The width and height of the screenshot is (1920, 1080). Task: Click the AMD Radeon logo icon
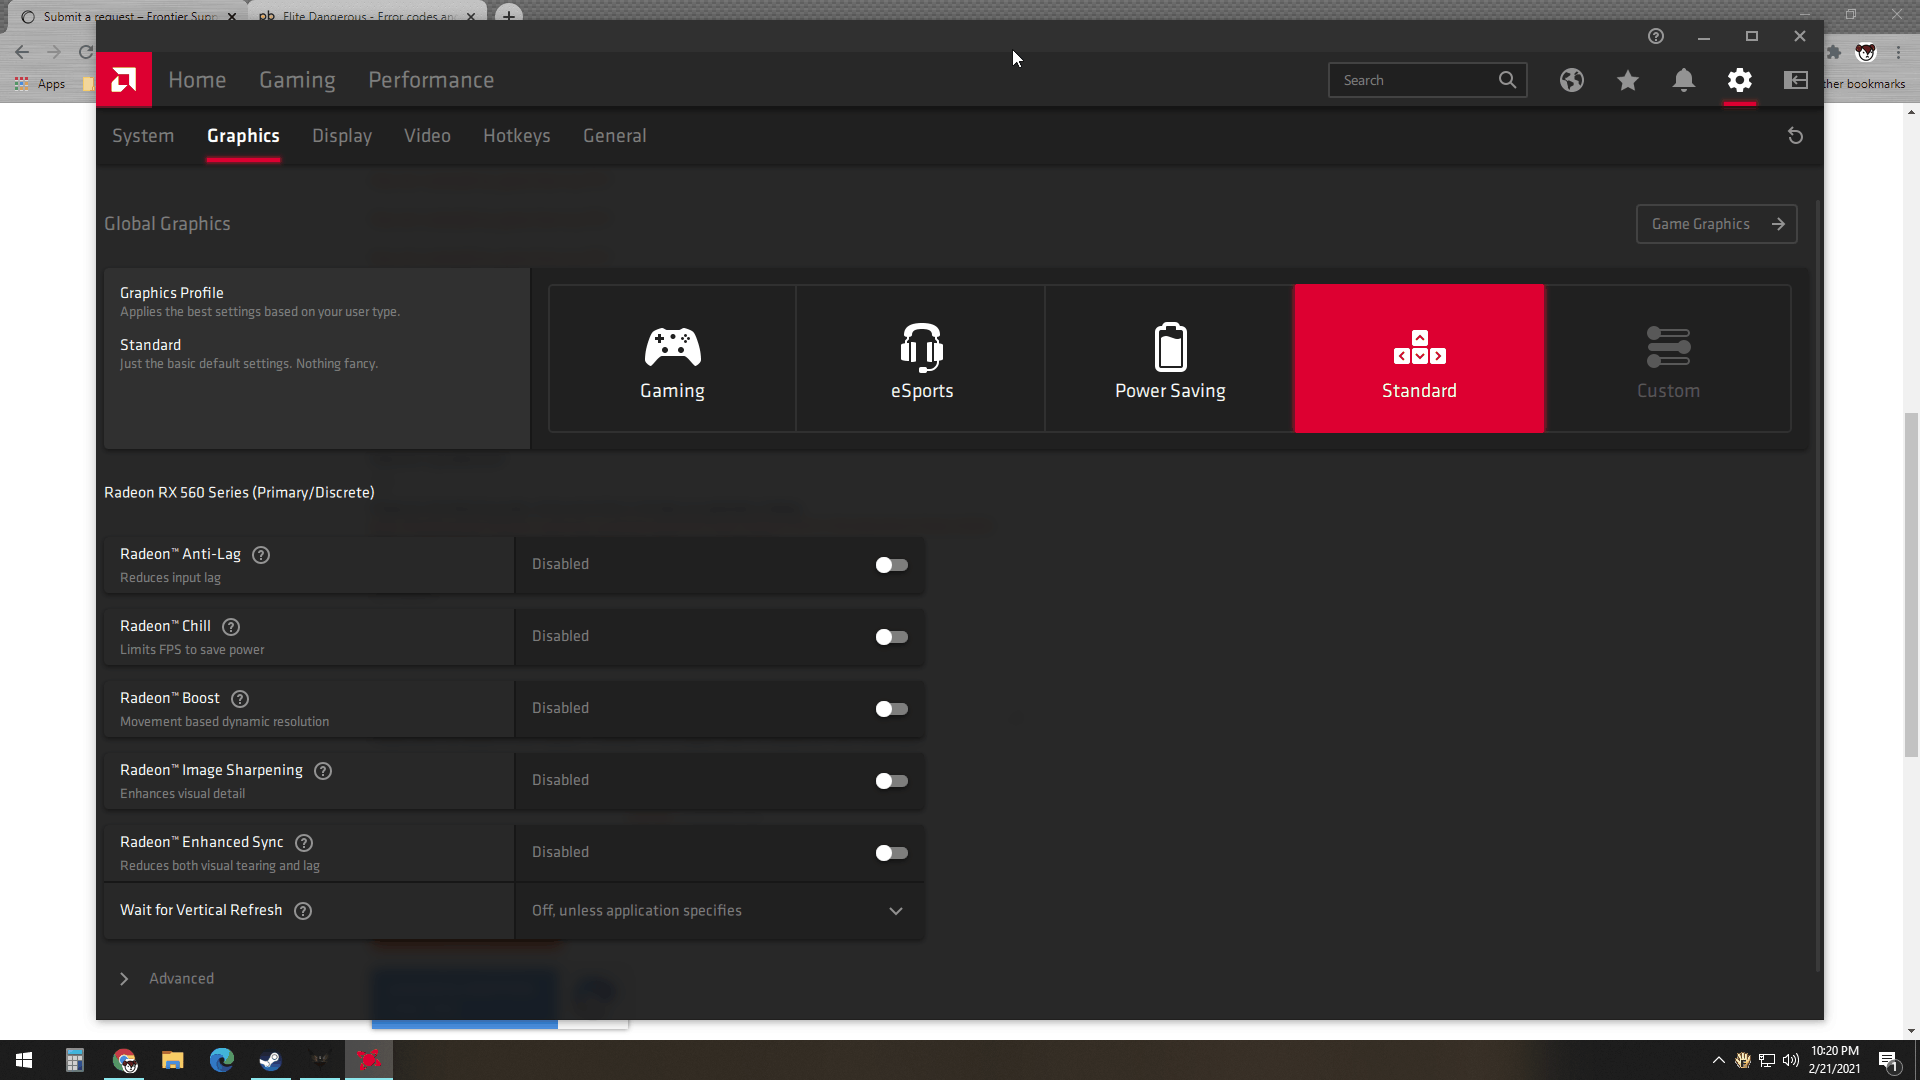tap(124, 79)
